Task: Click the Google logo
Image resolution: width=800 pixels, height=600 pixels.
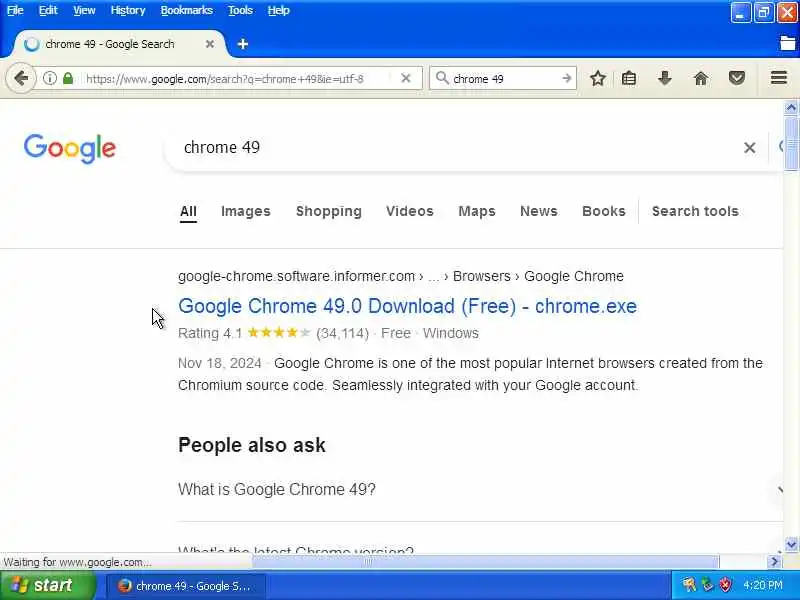Action: (x=70, y=148)
